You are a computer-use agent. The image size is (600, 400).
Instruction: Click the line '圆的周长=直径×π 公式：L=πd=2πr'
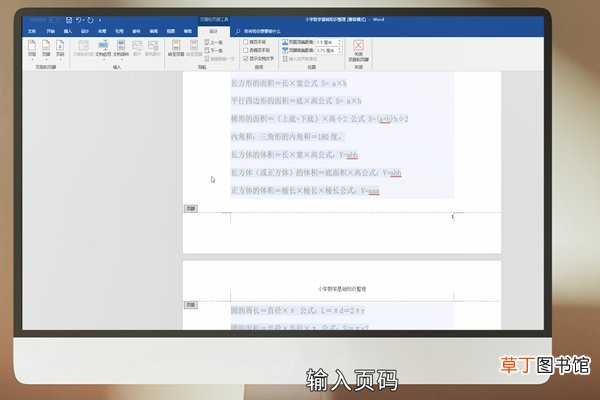(298, 310)
